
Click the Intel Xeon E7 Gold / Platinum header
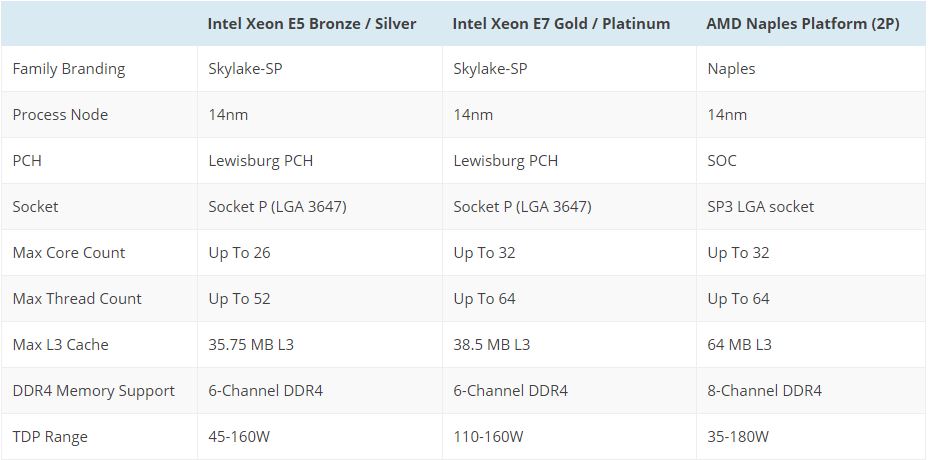pyautogui.click(x=561, y=23)
